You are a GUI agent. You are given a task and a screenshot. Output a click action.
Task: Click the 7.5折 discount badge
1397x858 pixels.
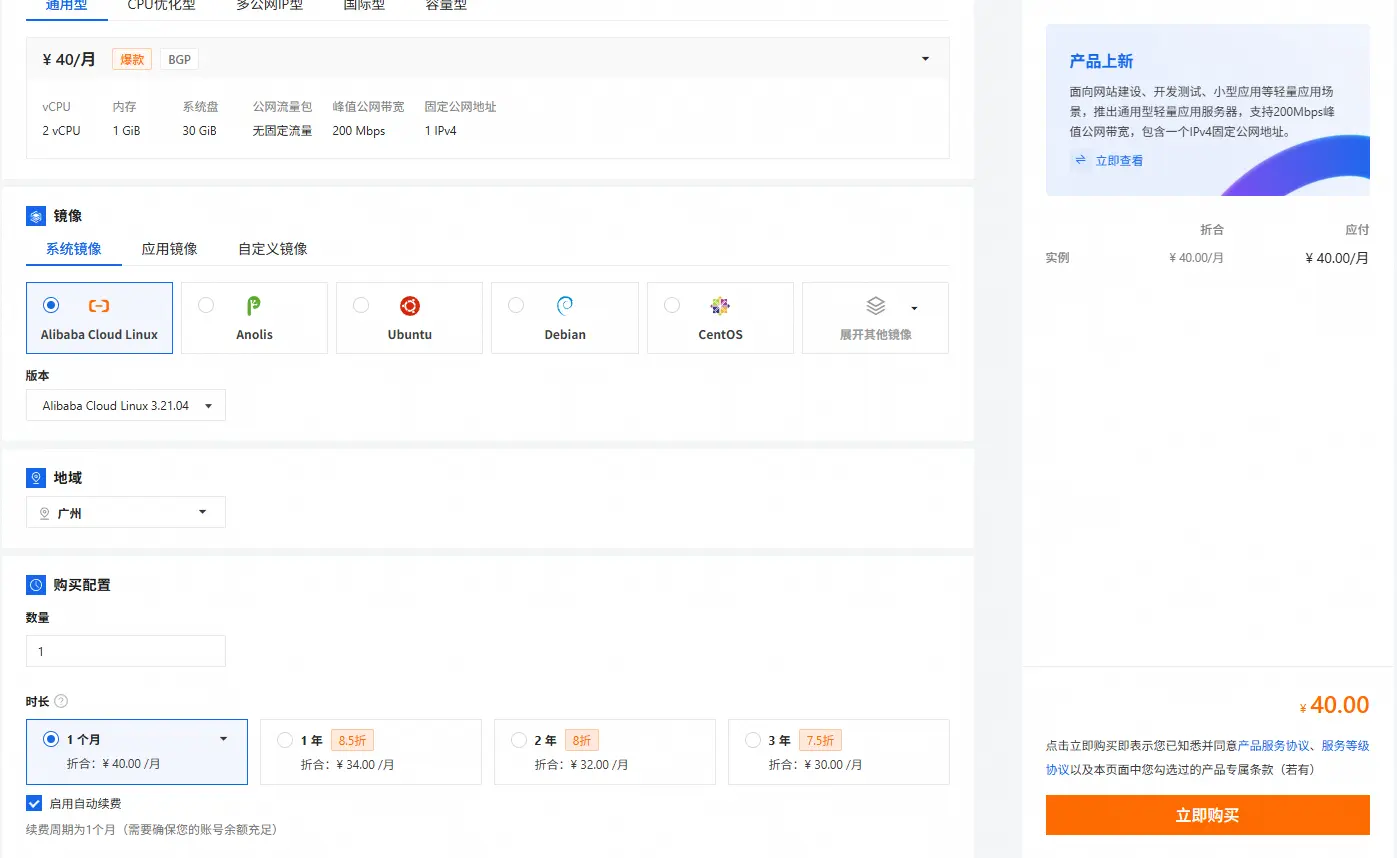(x=820, y=741)
